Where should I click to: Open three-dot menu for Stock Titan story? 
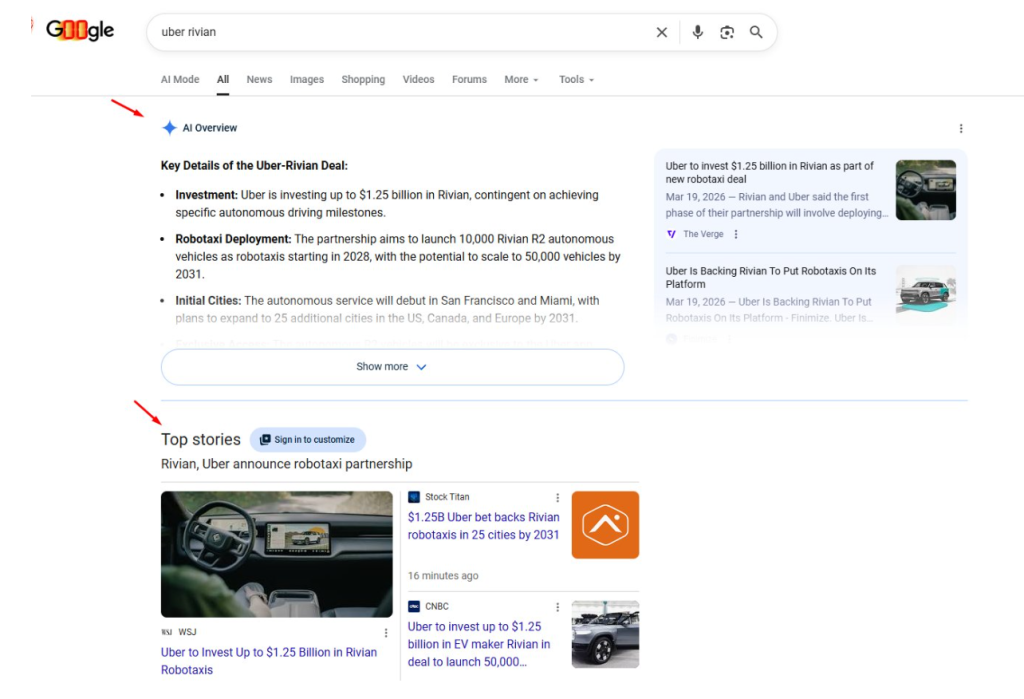[x=558, y=497]
